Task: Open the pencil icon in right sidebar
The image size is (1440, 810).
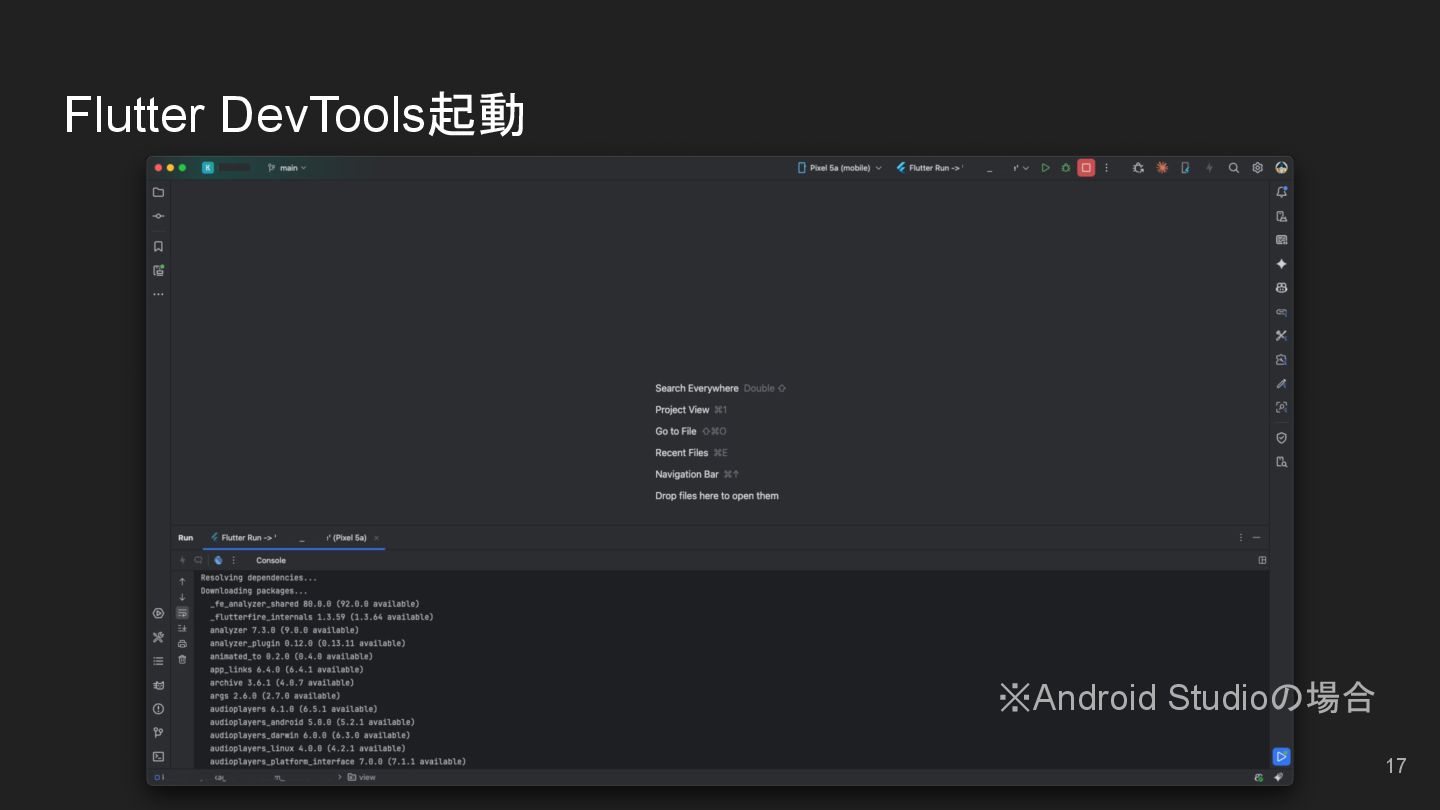Action: pyautogui.click(x=1282, y=384)
